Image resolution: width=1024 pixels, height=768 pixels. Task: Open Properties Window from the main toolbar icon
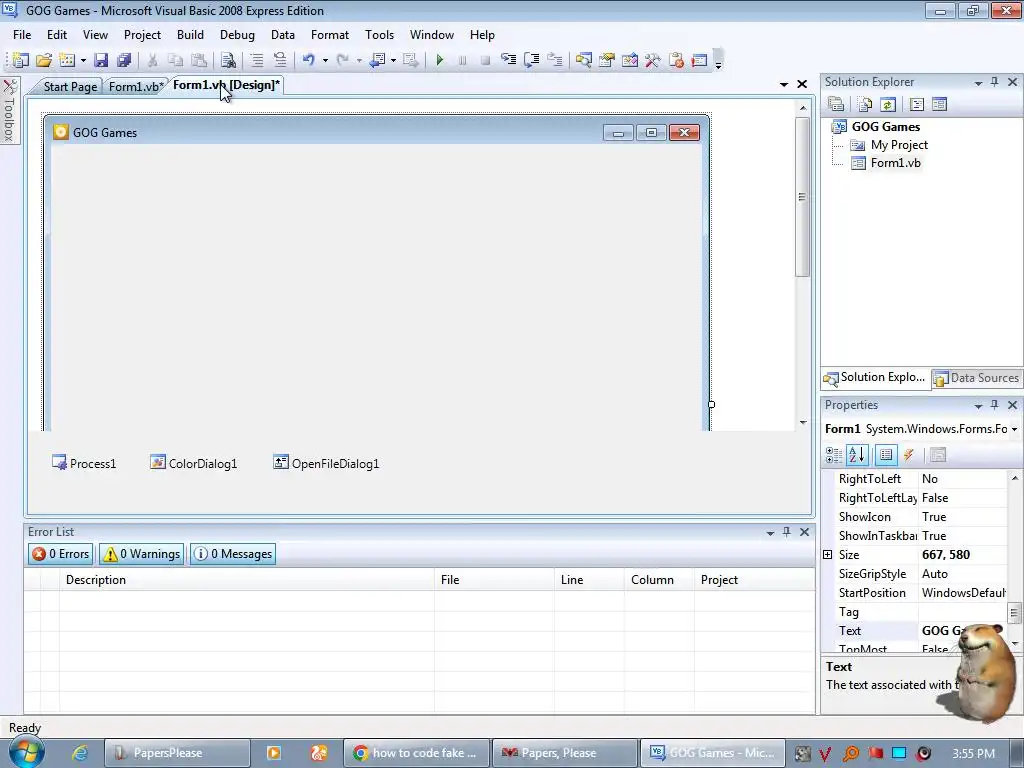[607, 60]
